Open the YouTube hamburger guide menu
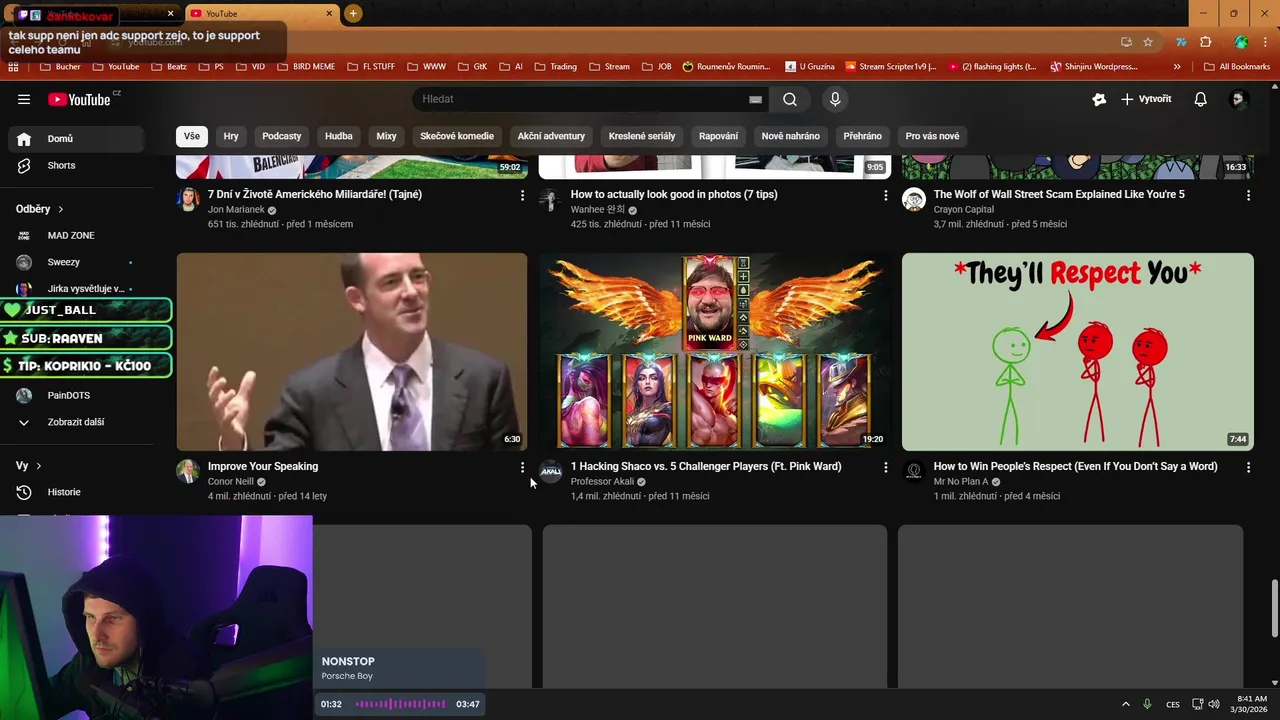This screenshot has height=720, width=1280. pos(24,99)
